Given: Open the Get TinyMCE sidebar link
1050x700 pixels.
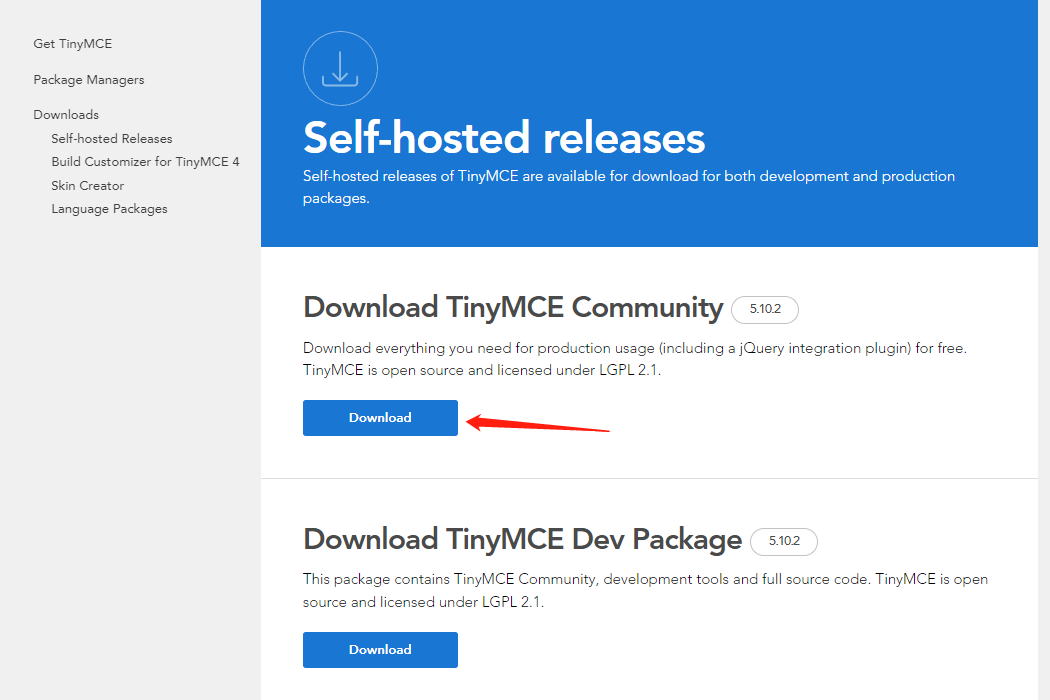Looking at the screenshot, I should point(72,44).
